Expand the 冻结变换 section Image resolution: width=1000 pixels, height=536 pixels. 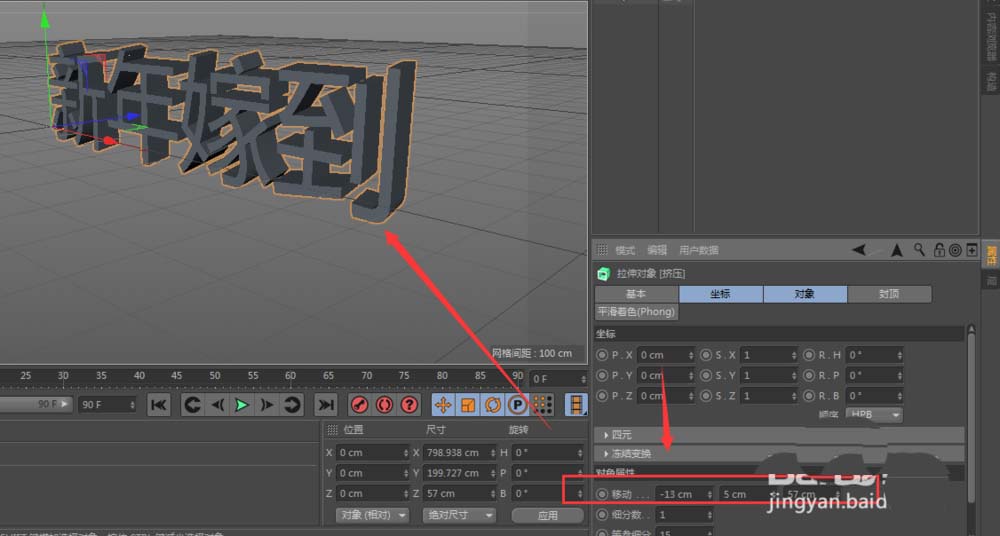coord(607,454)
